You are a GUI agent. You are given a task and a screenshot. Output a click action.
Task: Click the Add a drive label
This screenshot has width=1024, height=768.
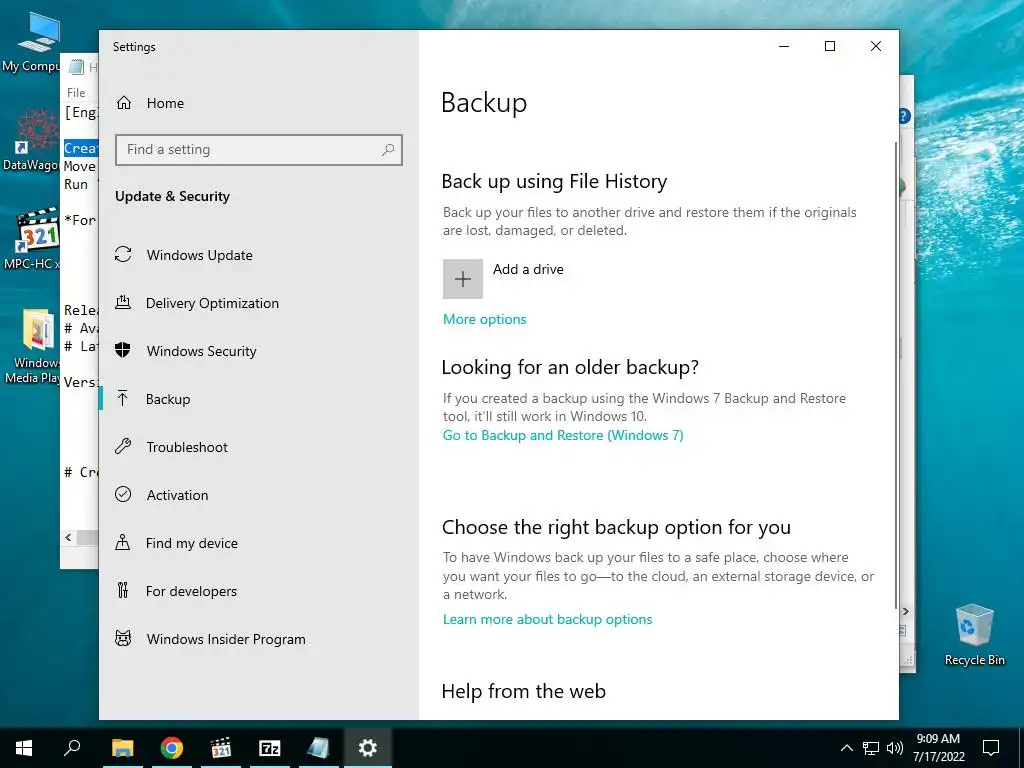click(528, 269)
